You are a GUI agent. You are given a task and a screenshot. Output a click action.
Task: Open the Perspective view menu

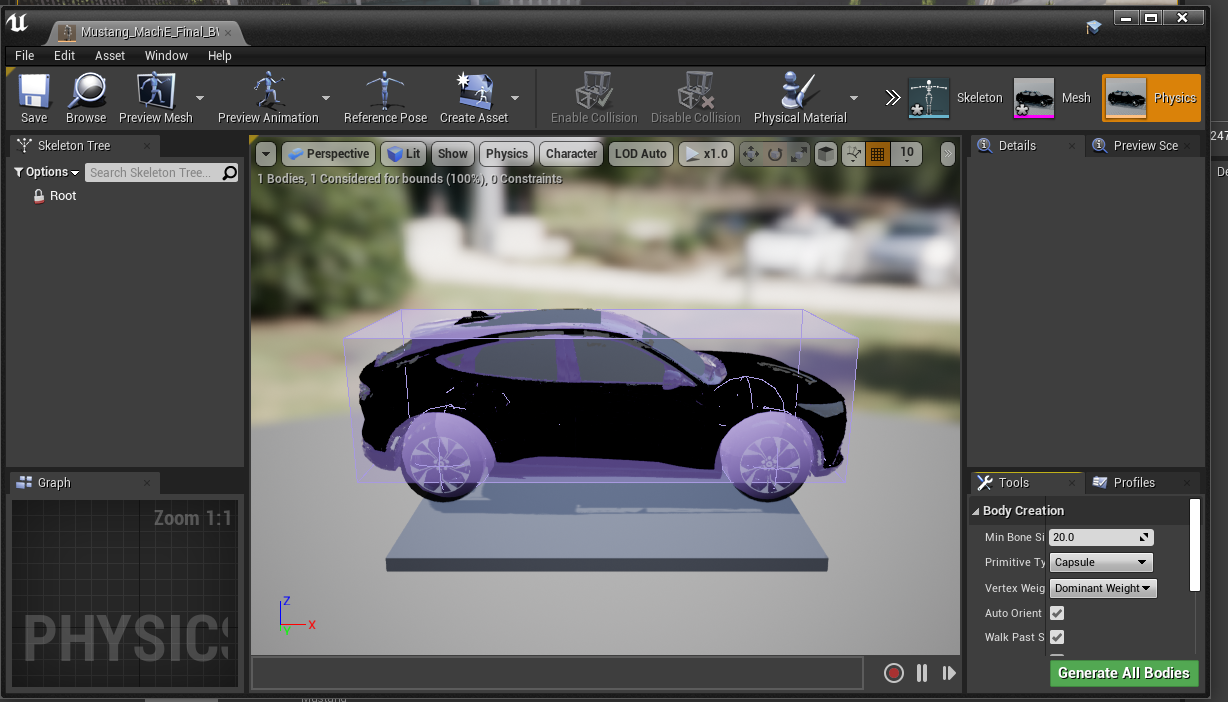[x=328, y=154]
